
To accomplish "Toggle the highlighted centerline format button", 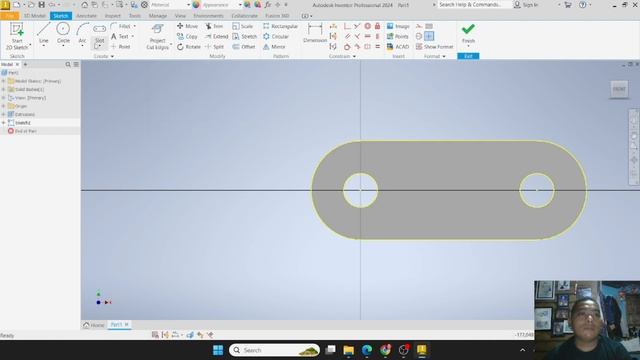I will pos(429,36).
